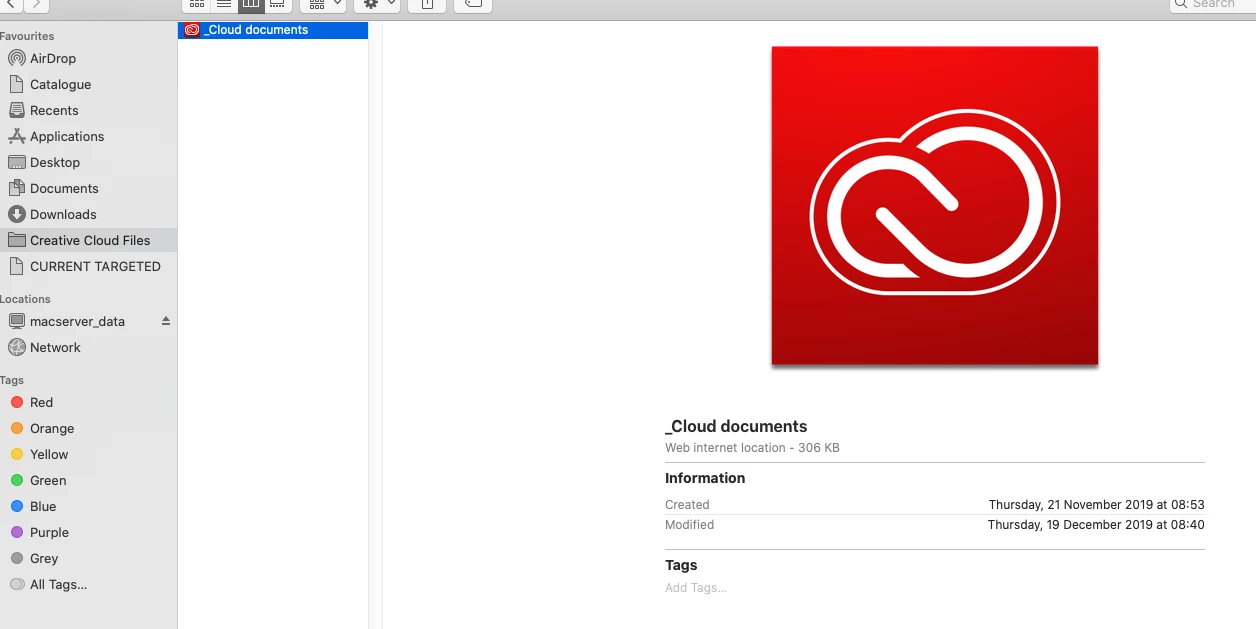
Task: Filter by the Red tag
Action: (88, 402)
